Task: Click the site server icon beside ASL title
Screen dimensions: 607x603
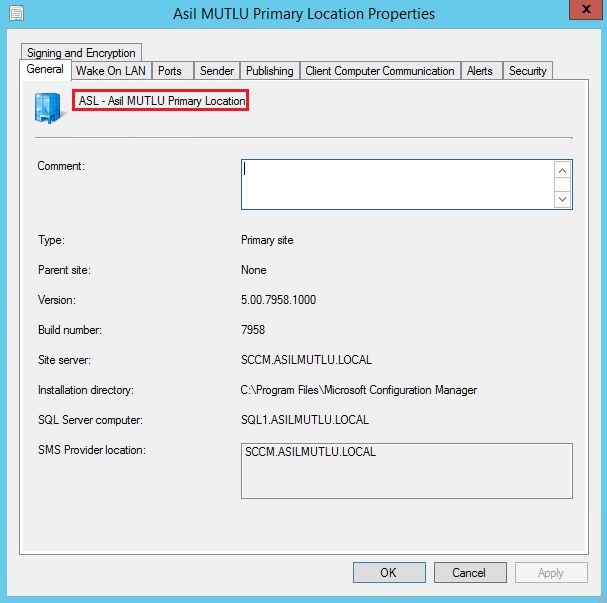Action: [48, 108]
